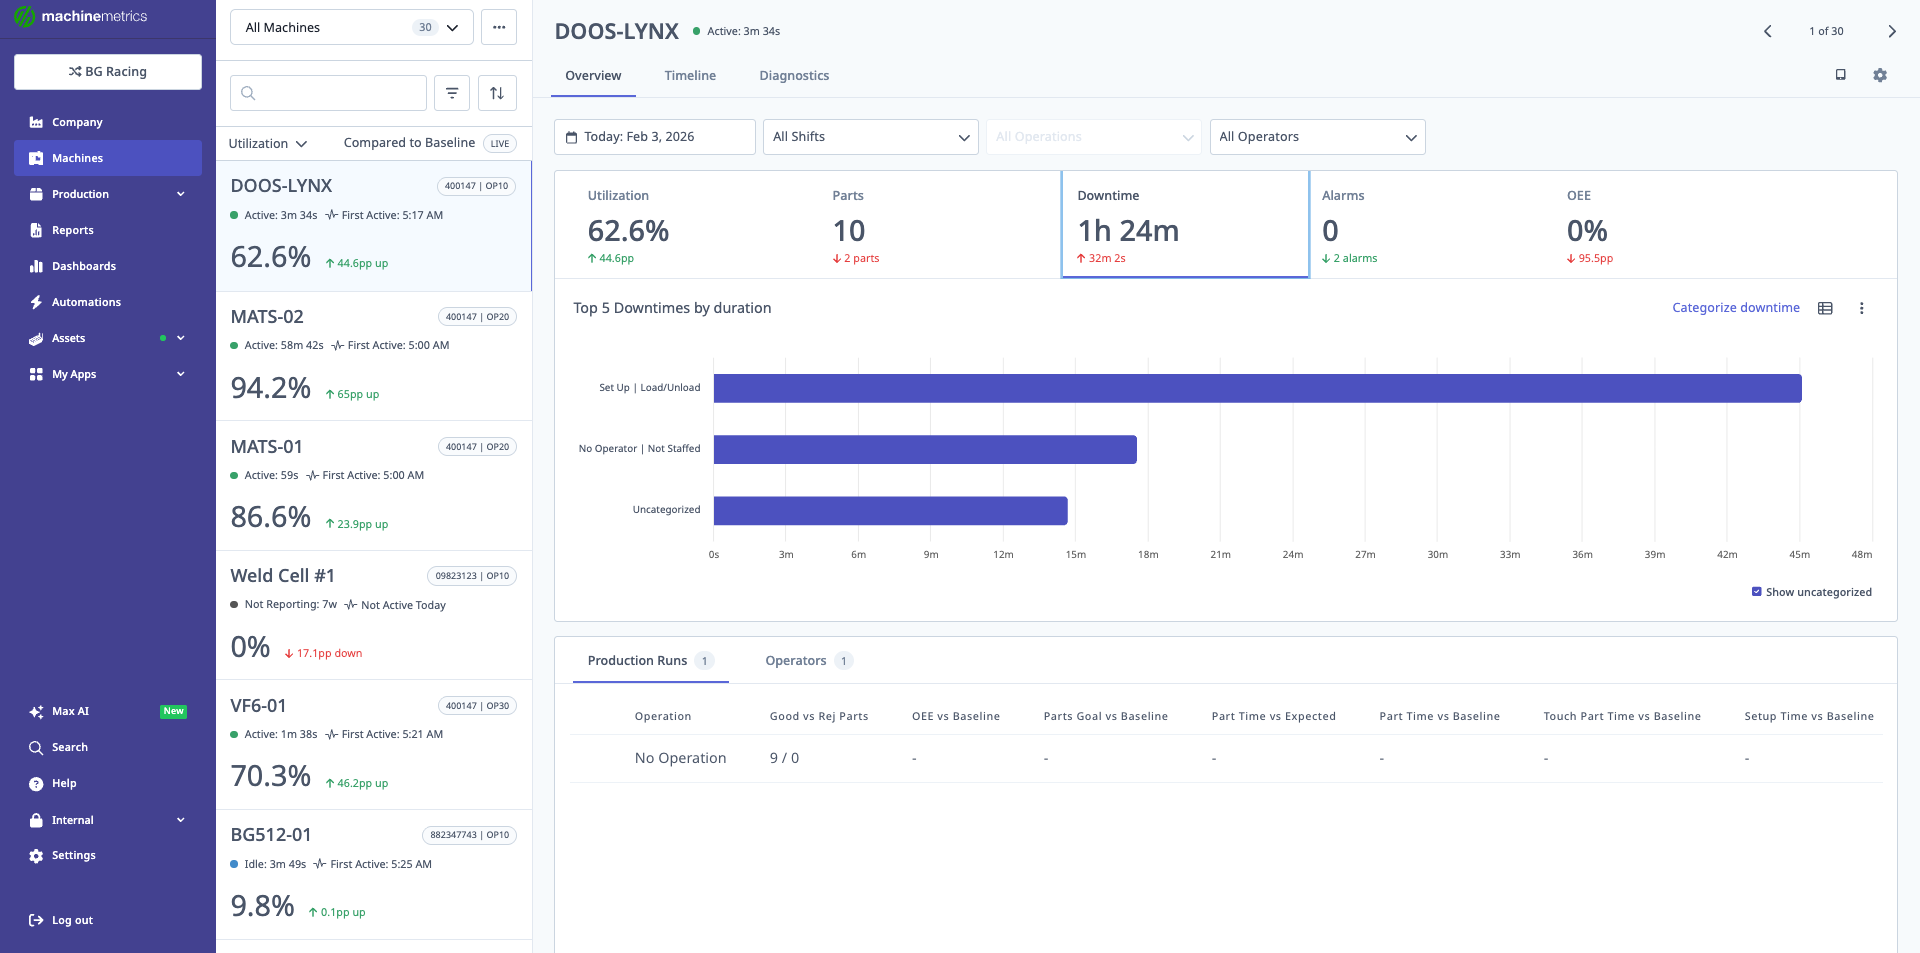Open machine settings gear icon

point(1879,75)
